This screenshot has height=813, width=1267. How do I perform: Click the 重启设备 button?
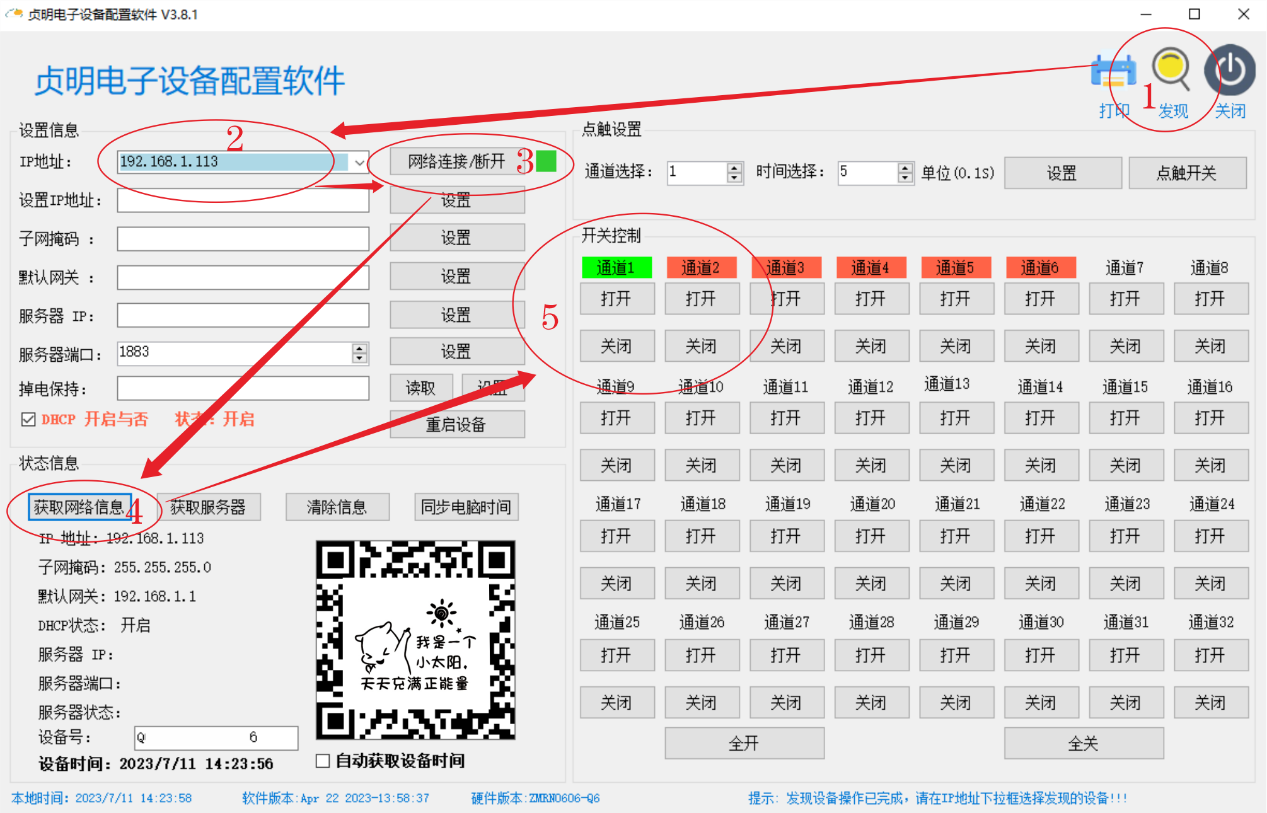[x=457, y=424]
